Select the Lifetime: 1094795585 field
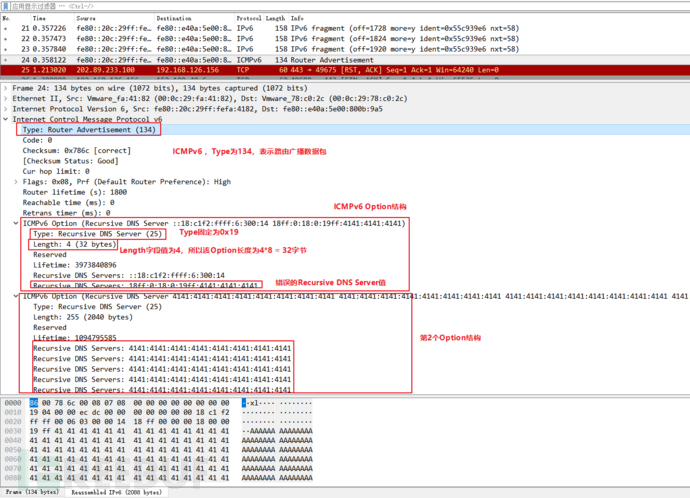This screenshot has height=498, width=690. 75,338
